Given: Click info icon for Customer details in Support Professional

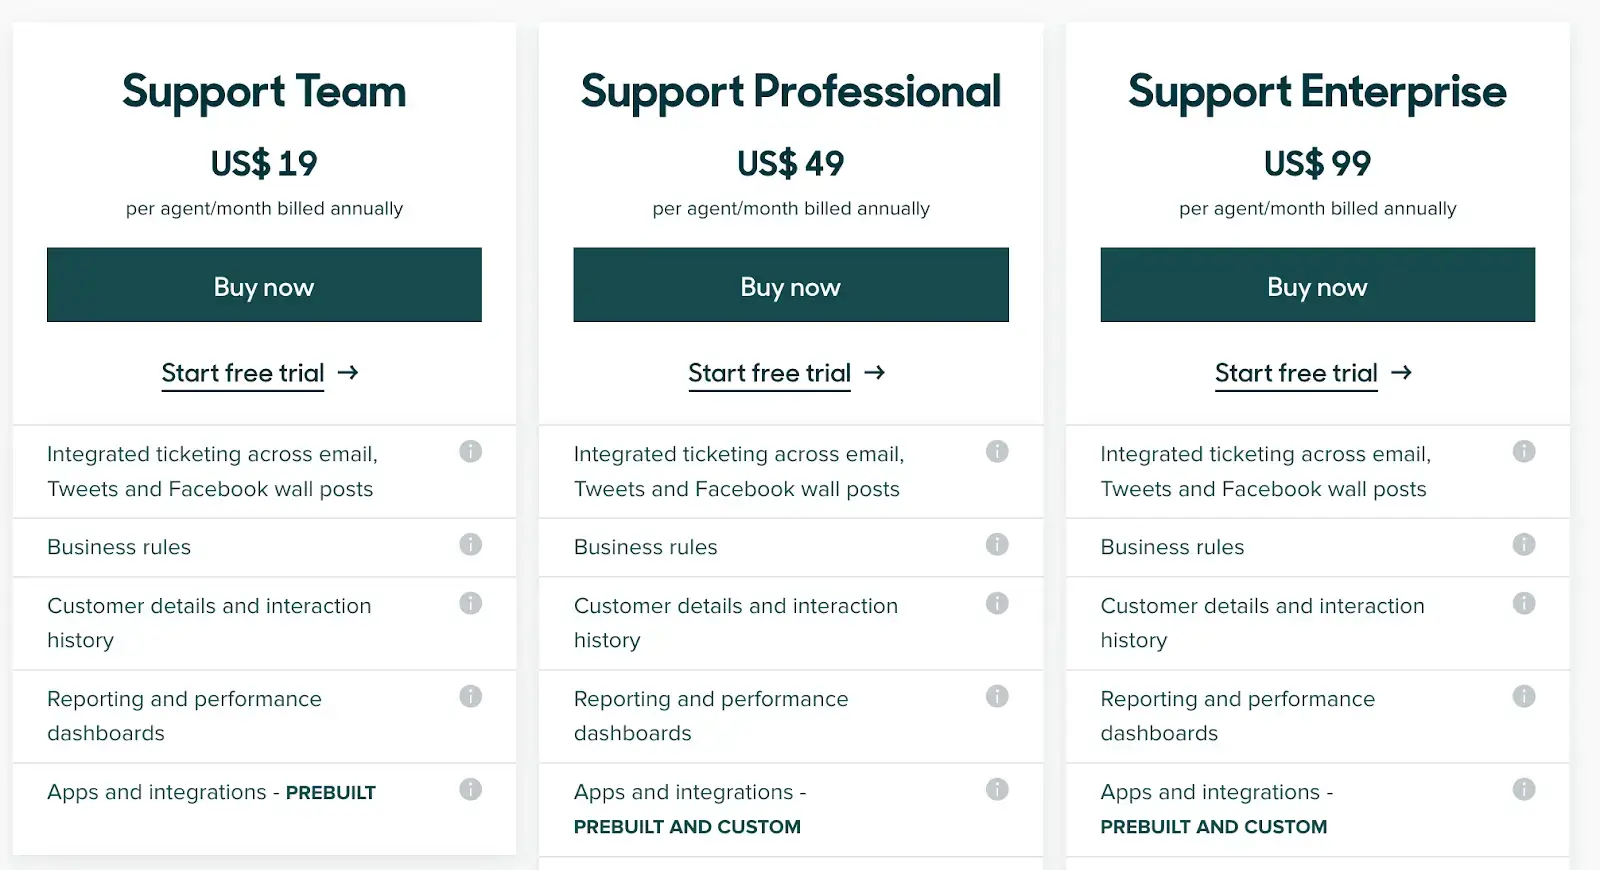Looking at the screenshot, I should (x=997, y=603).
